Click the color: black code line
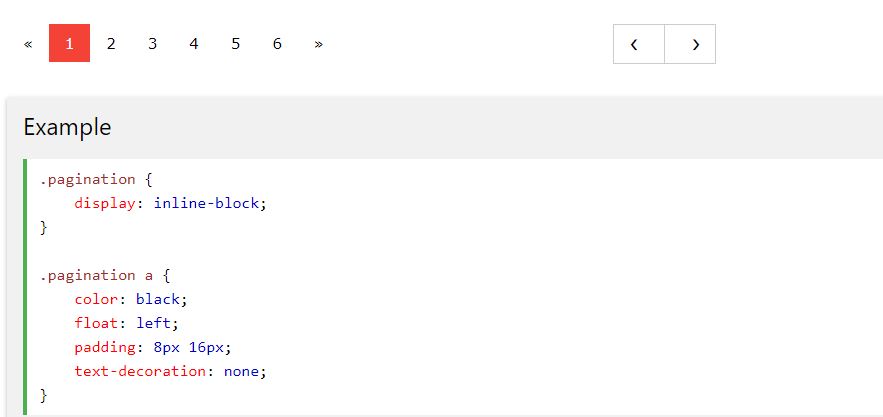Screen dimensions: 883x417 tap(131, 299)
